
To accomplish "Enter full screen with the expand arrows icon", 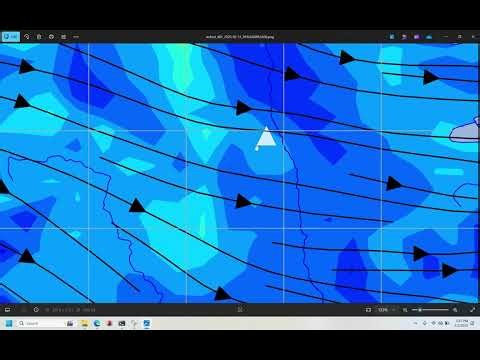I will point(472,310).
